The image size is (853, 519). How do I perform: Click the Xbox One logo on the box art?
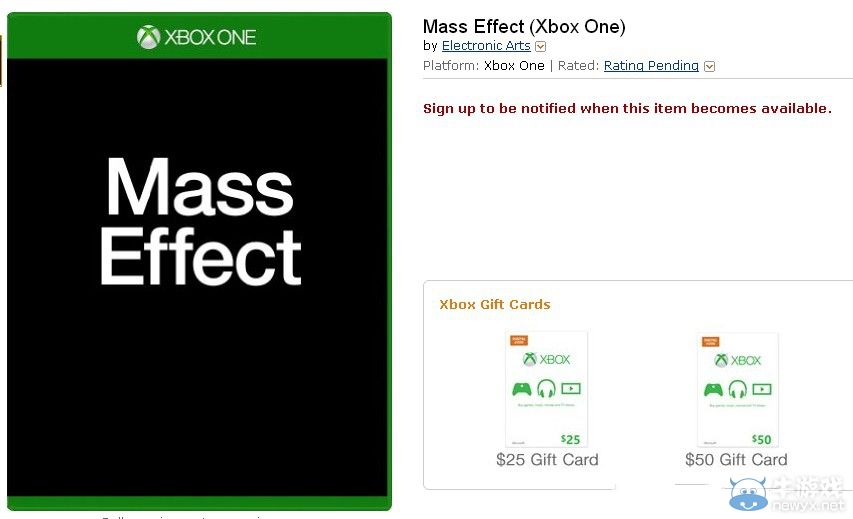tap(197, 38)
